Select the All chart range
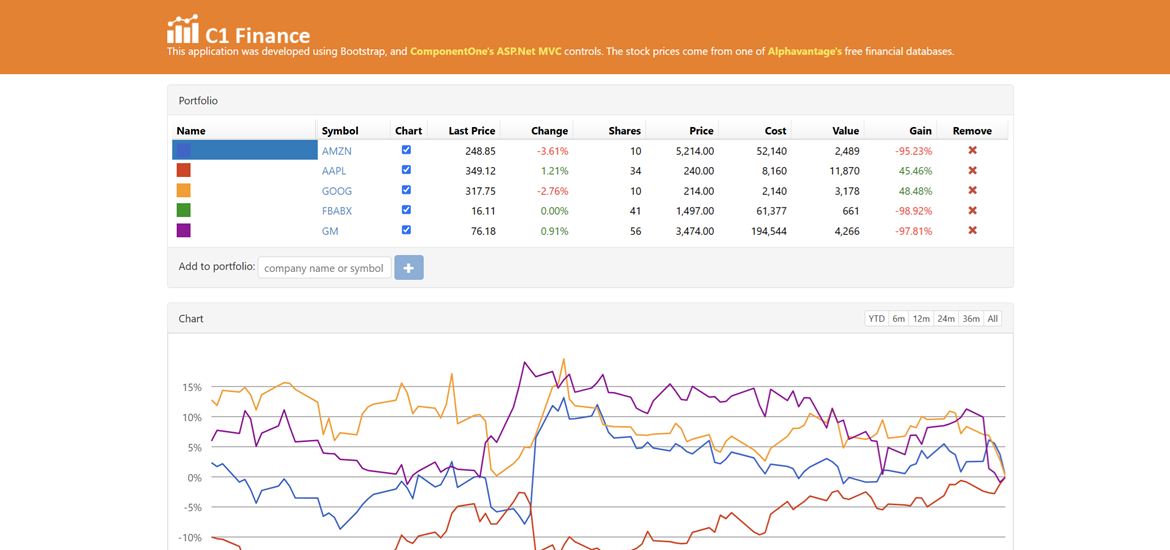Viewport: 1170px width, 550px height. coord(992,319)
